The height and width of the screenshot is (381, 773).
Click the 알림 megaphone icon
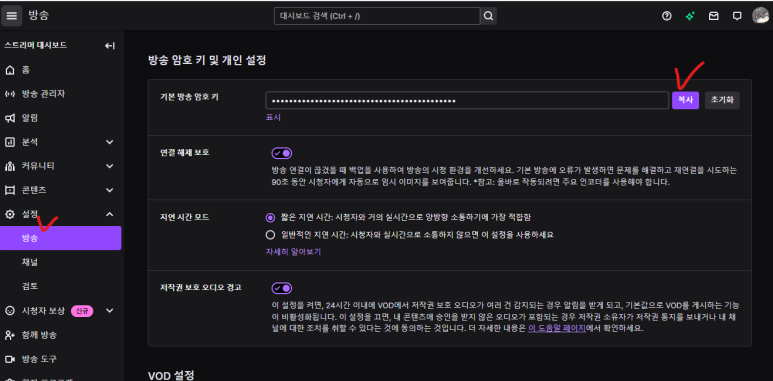click(9, 118)
